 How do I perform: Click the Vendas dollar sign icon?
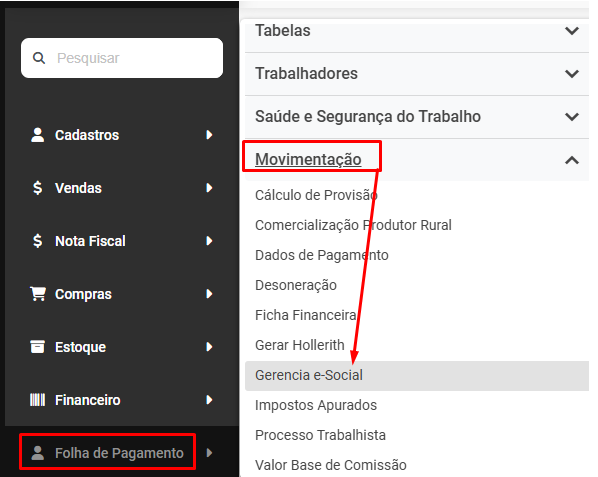(37, 188)
